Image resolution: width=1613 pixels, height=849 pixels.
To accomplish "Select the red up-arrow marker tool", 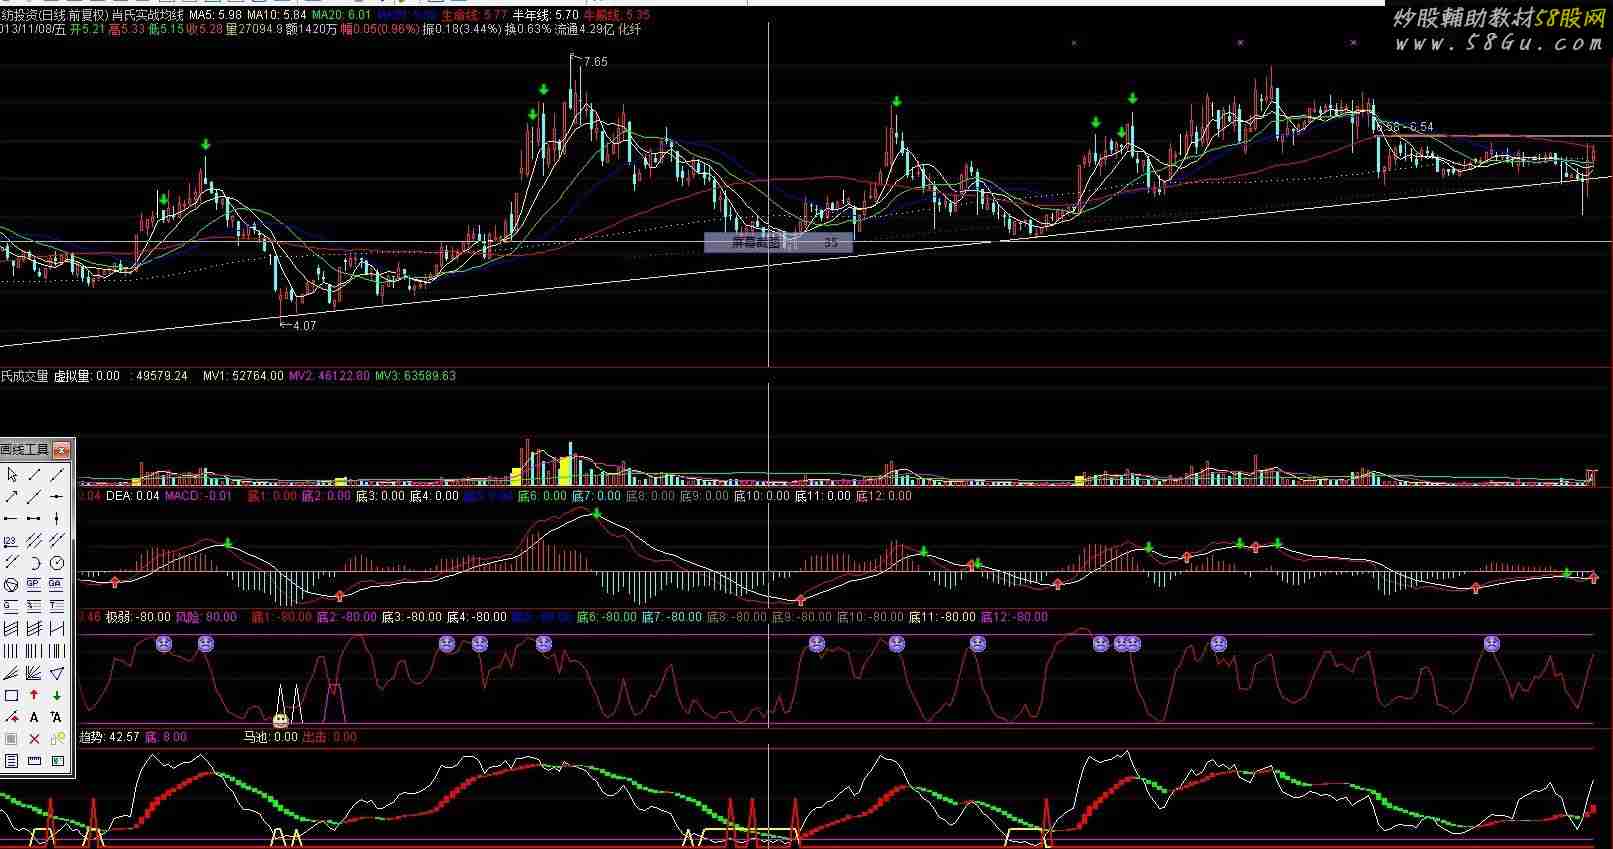I will (34, 695).
